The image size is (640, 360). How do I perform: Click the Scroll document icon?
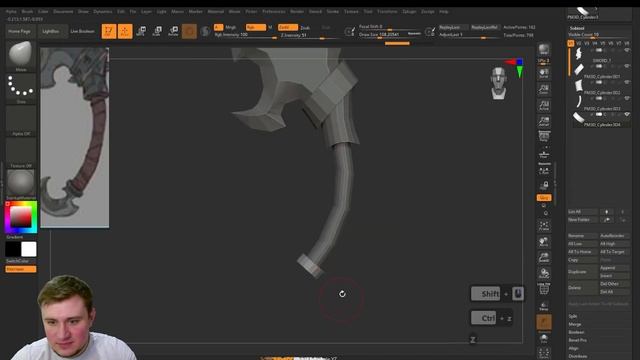pos(544,73)
